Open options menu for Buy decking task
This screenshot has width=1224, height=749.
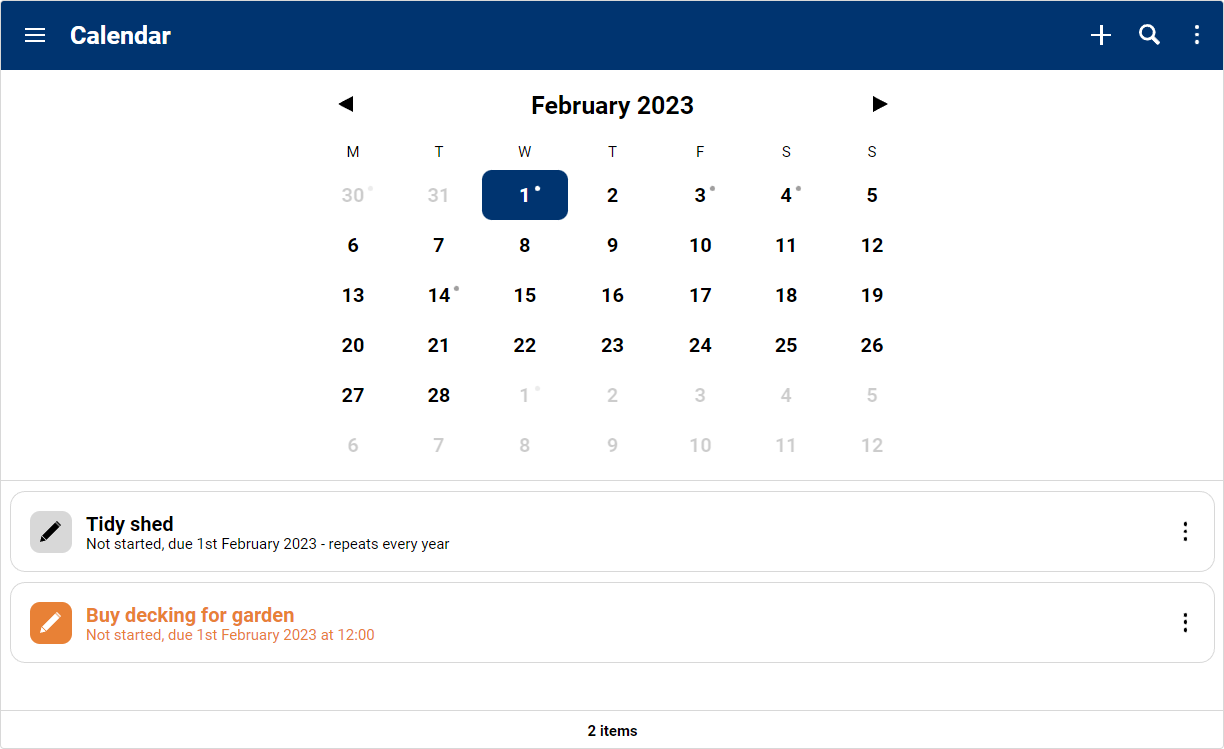coord(1185,623)
